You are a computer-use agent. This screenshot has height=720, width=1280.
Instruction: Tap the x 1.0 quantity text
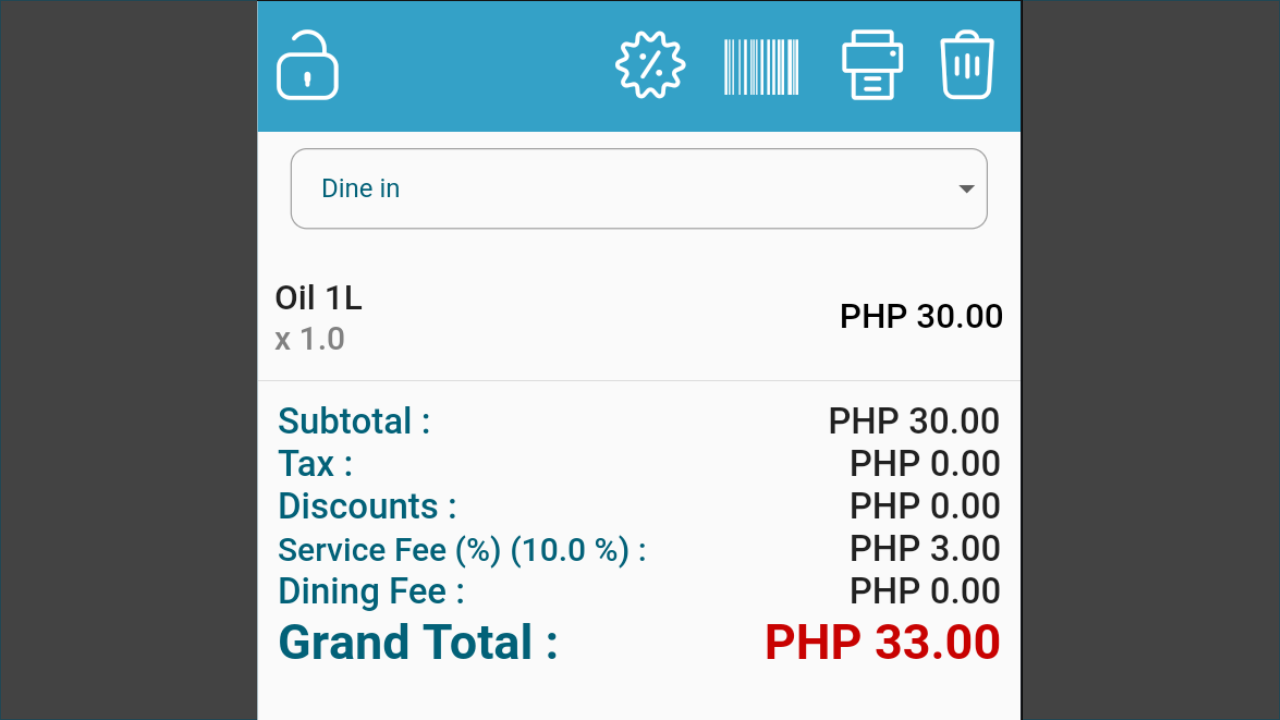(310, 339)
